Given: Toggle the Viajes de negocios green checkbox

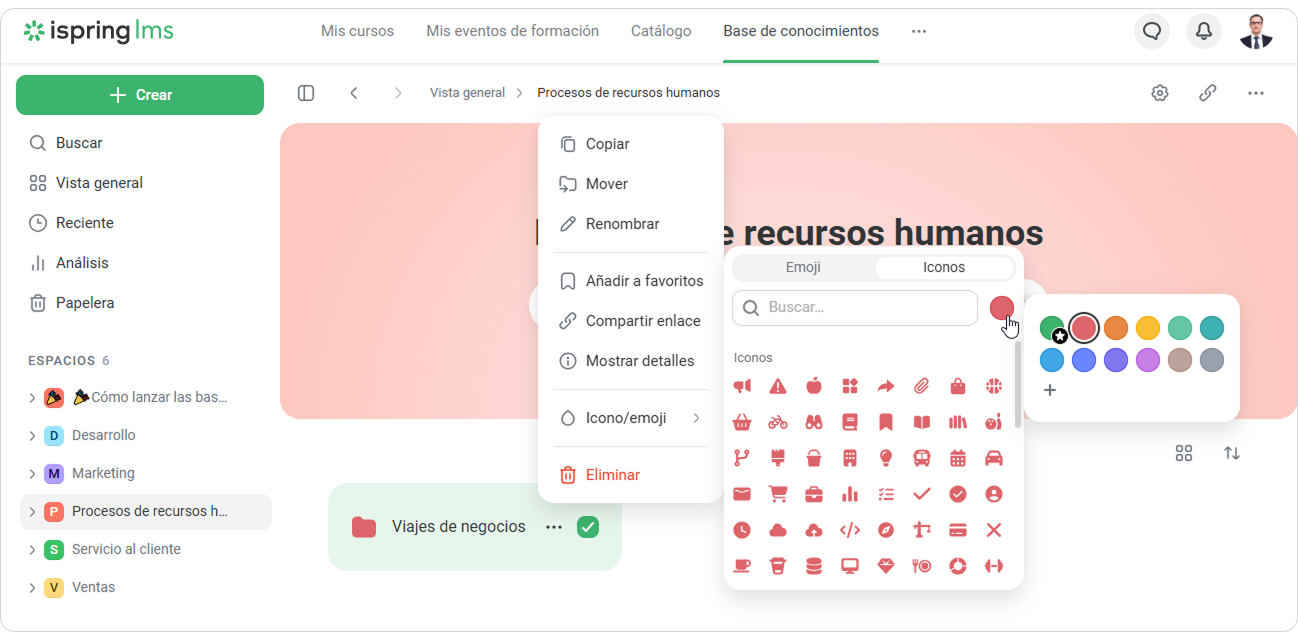Looking at the screenshot, I should tap(588, 527).
